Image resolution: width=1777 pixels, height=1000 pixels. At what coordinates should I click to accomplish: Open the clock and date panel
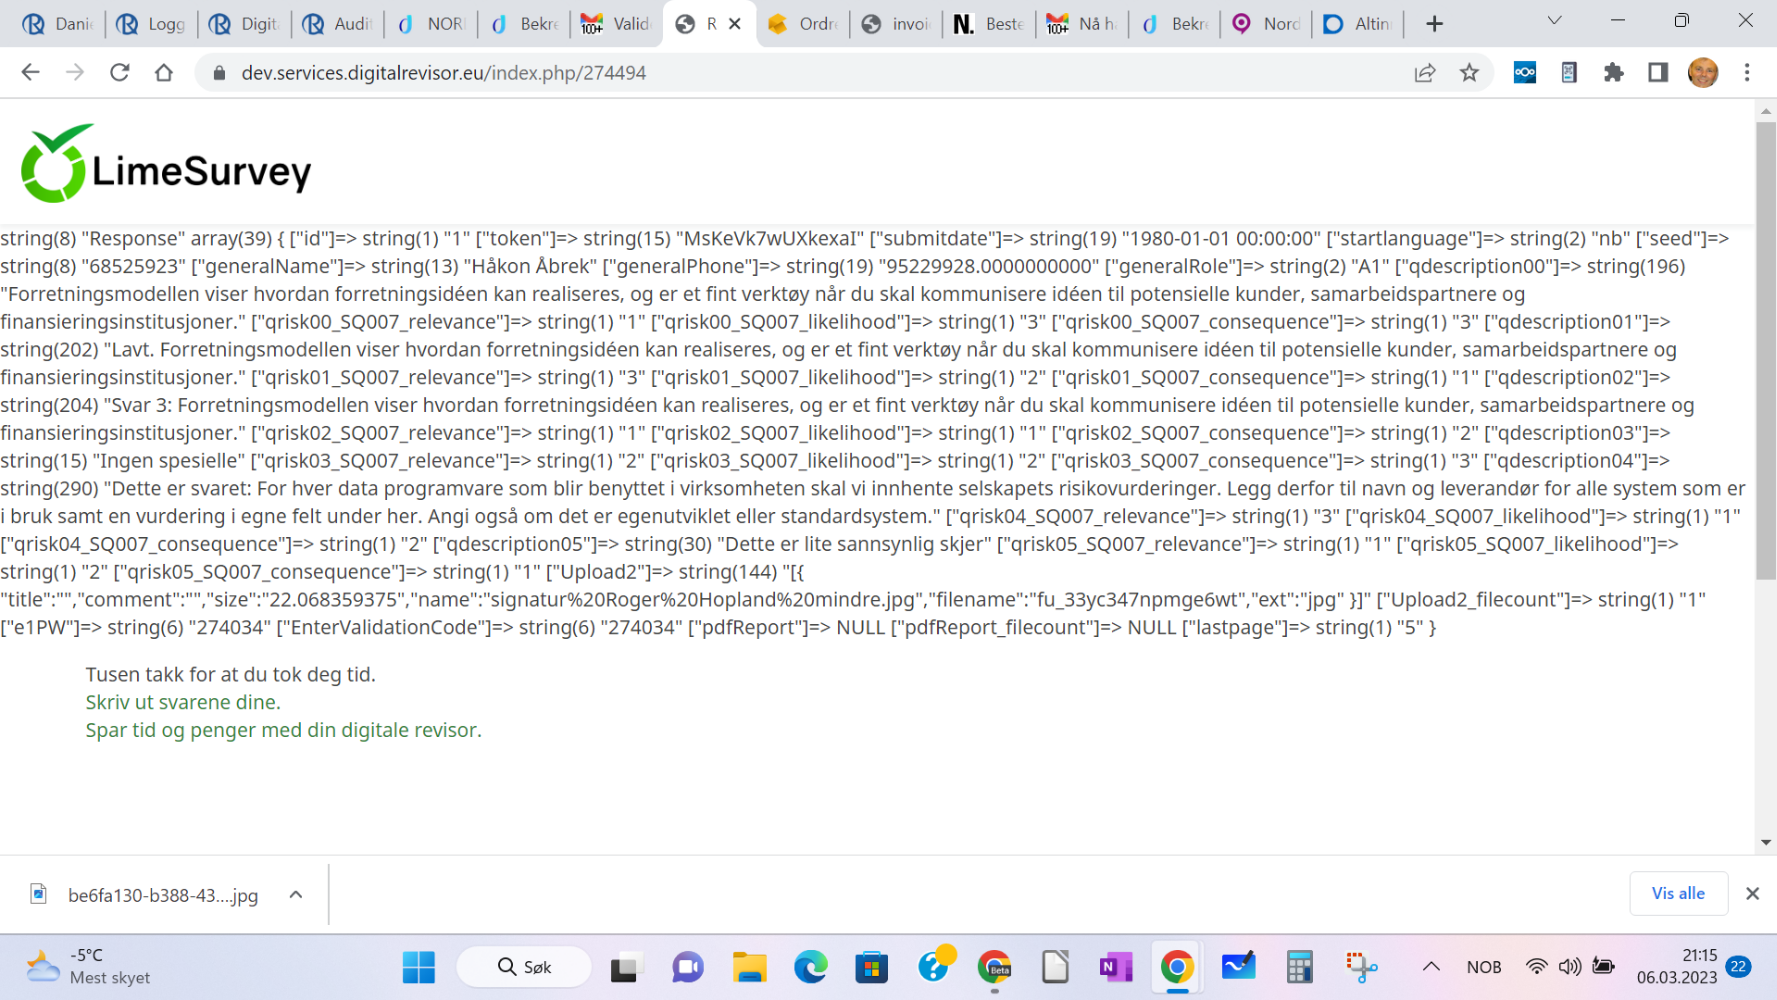(x=1678, y=967)
